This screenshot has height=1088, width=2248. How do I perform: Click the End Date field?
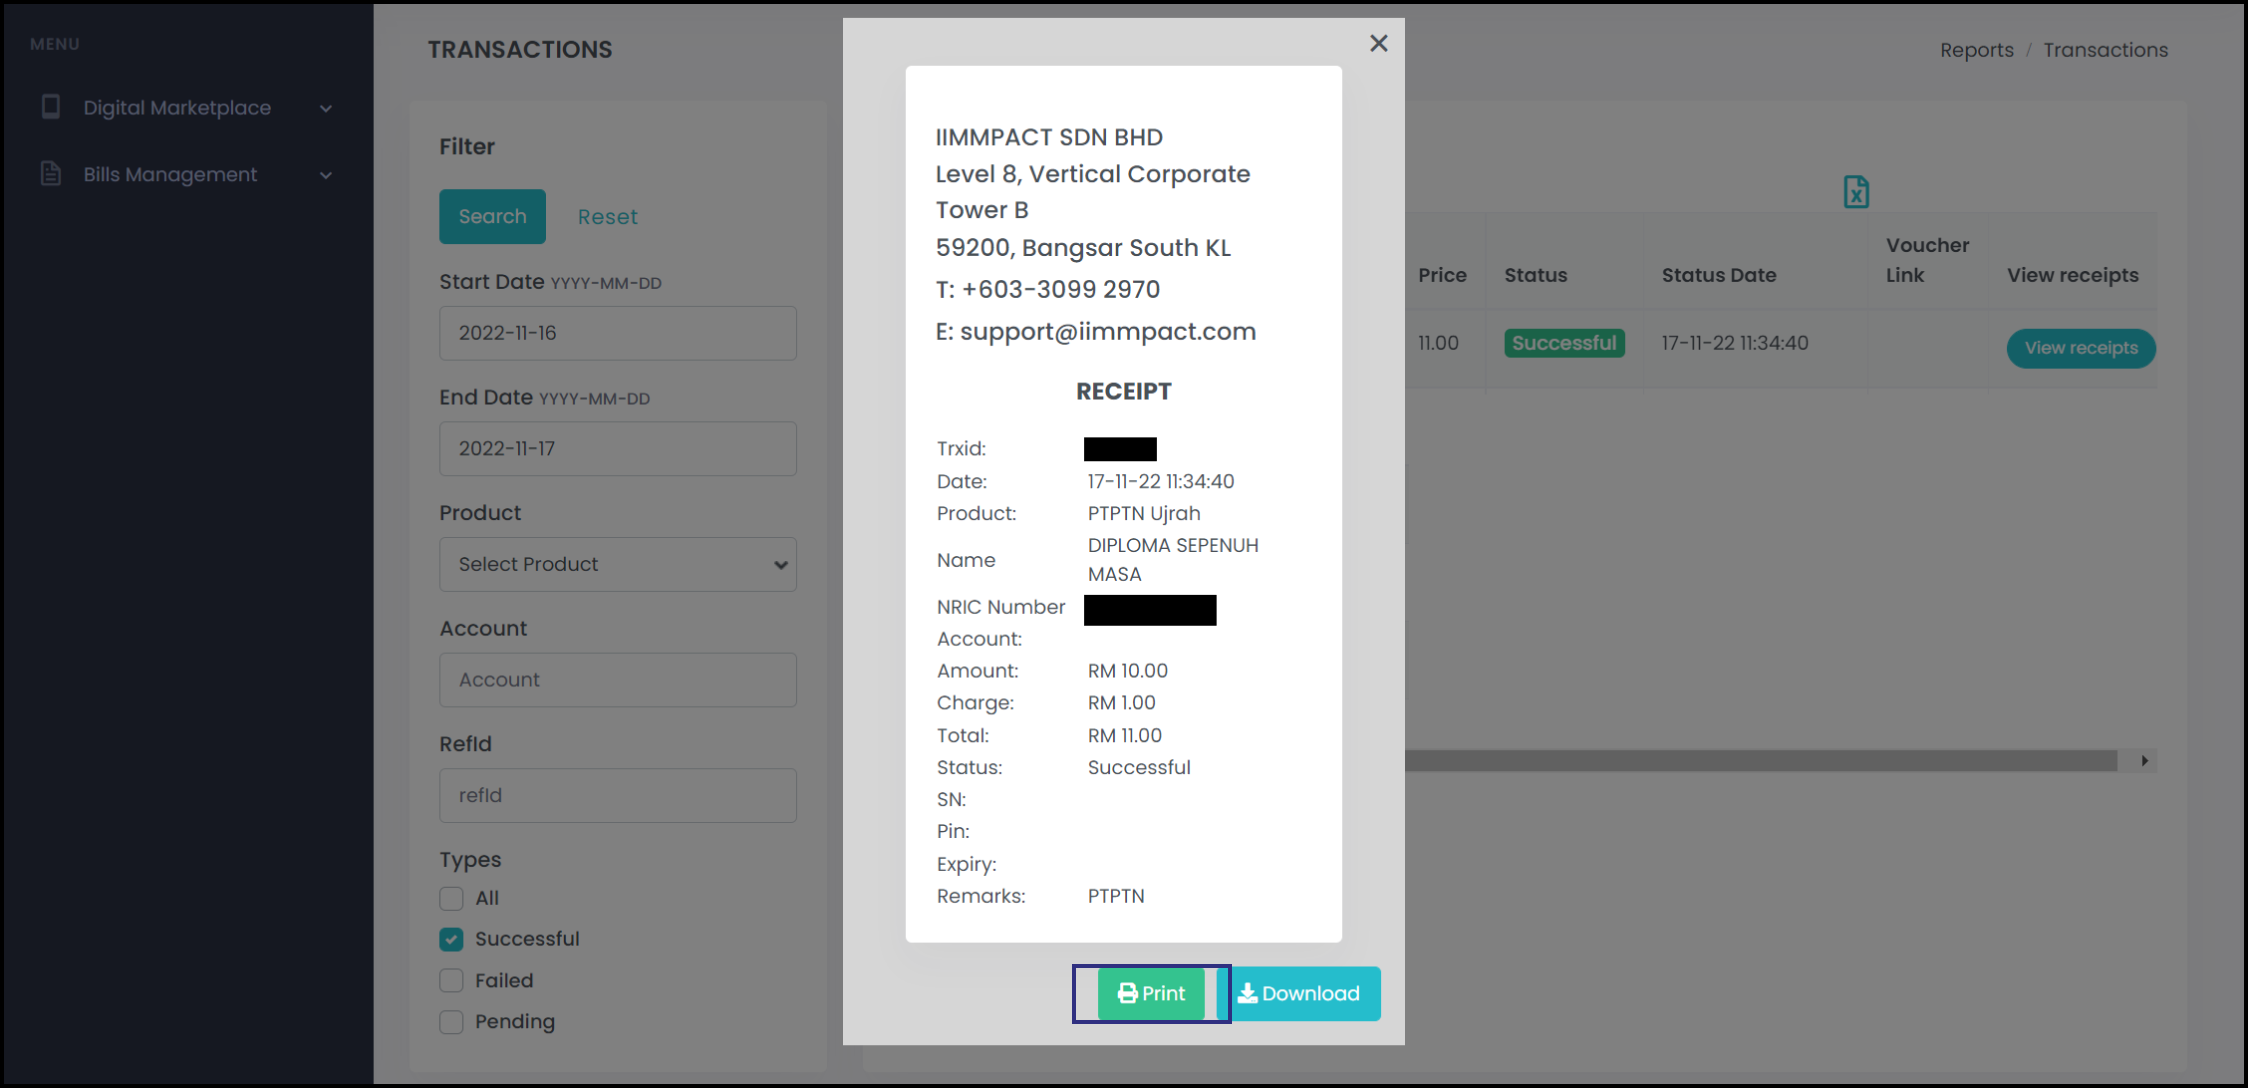click(x=618, y=449)
